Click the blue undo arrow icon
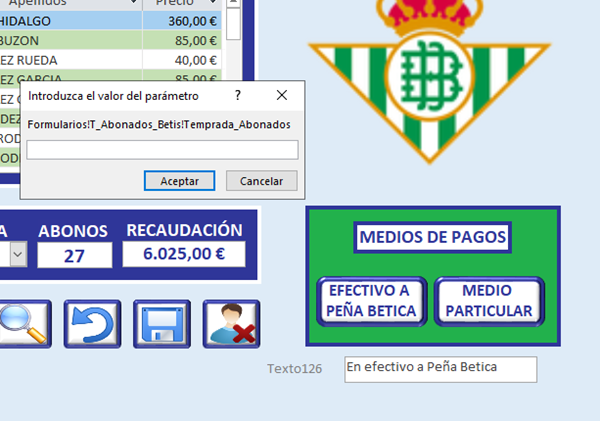The height and width of the screenshot is (421, 600). [92, 324]
